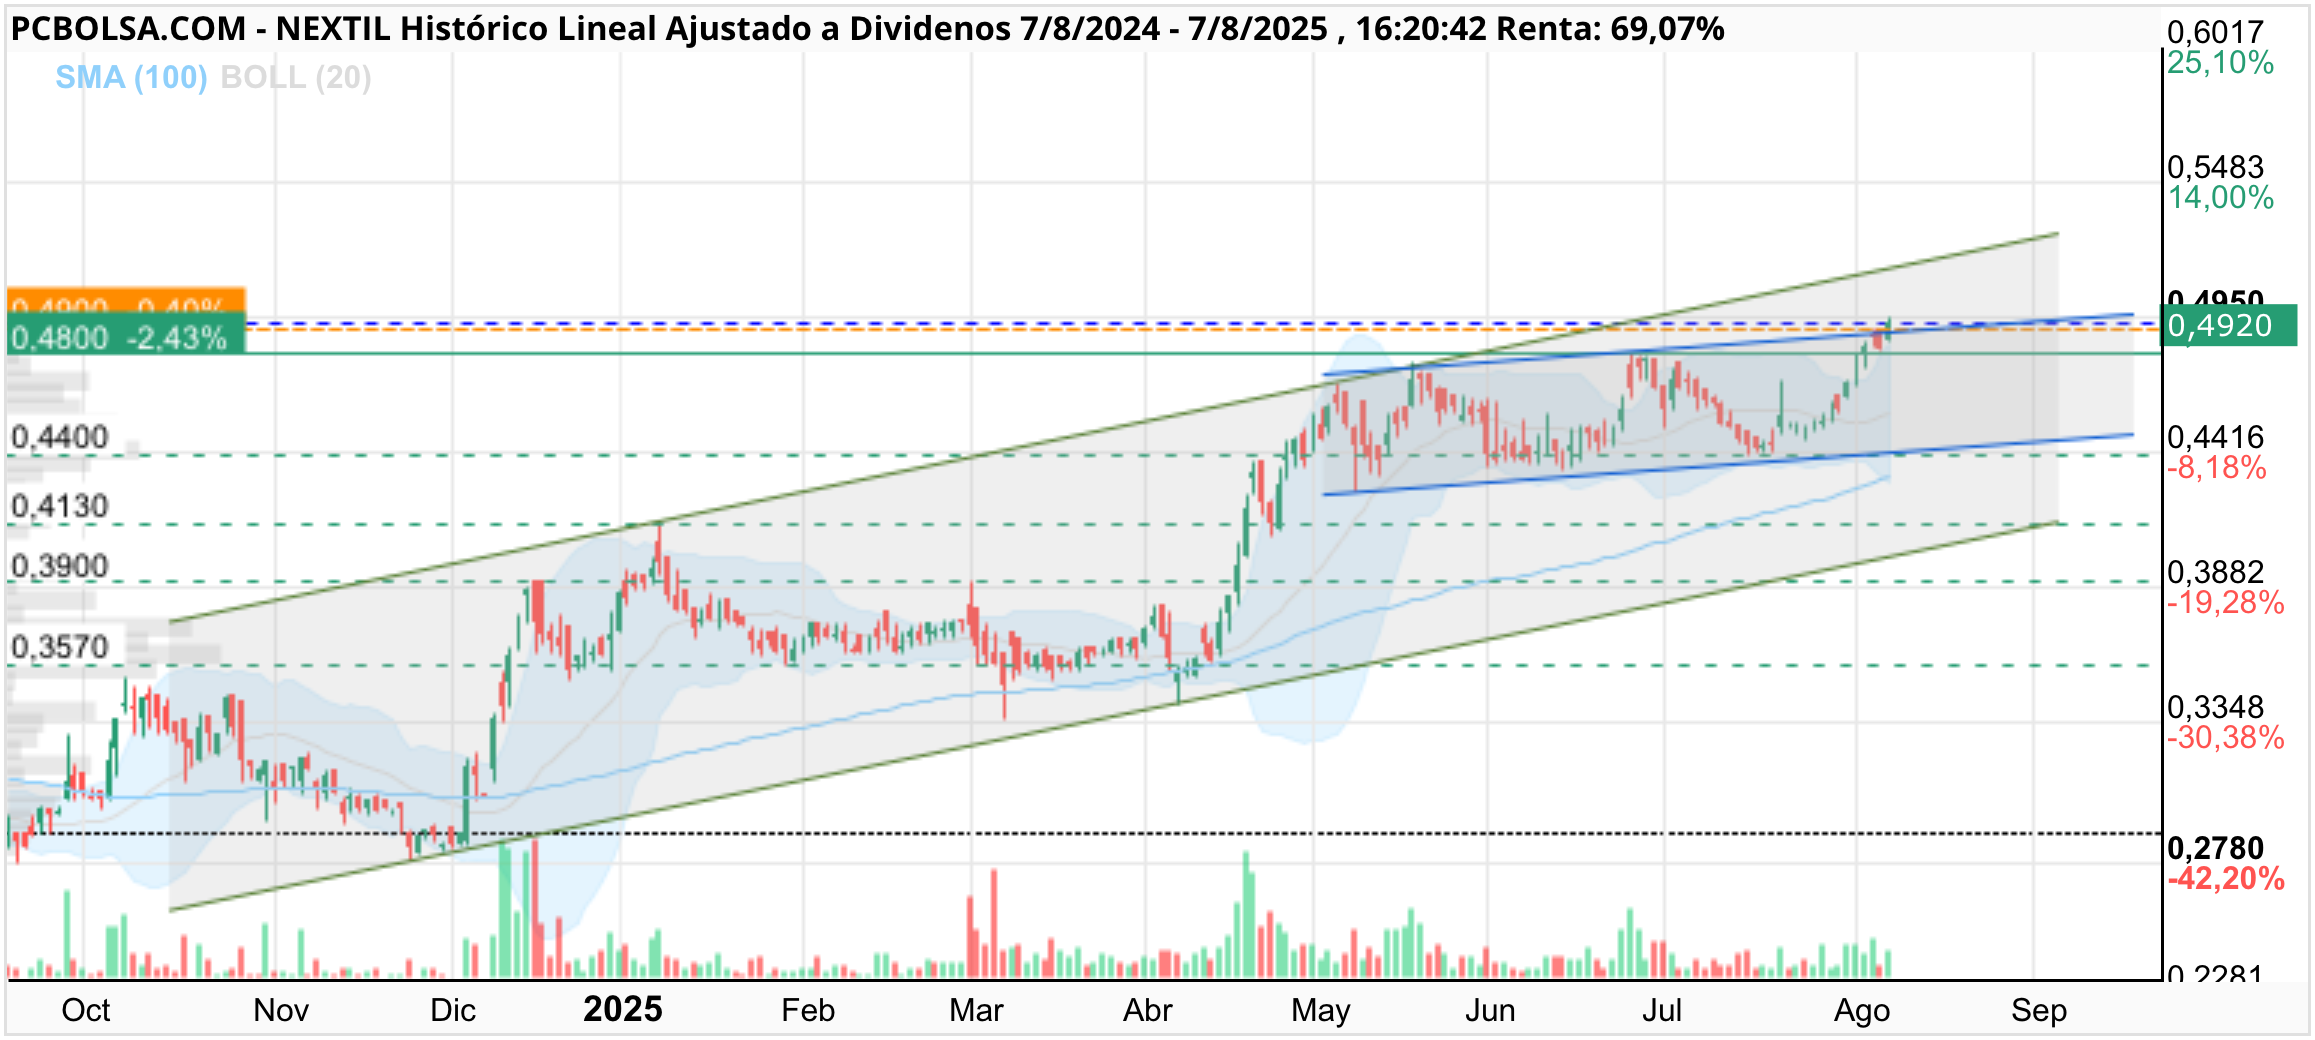
Task: Click the Jun month label
Action: [x=1490, y=1010]
